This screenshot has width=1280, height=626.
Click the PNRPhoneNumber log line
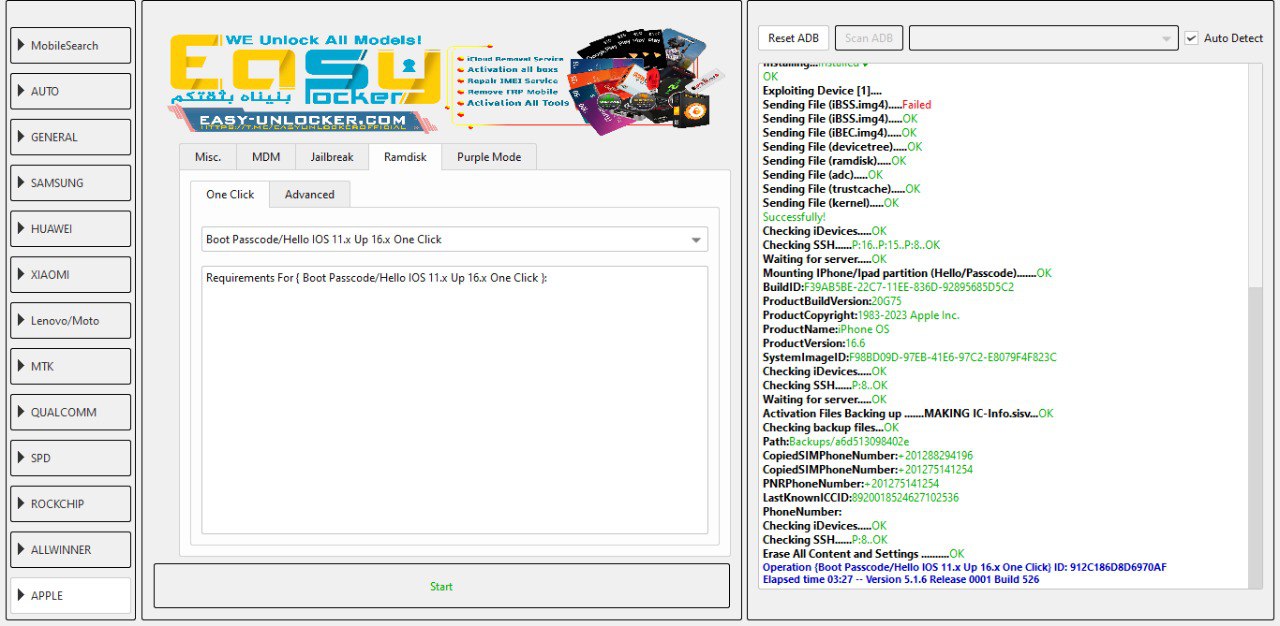(x=851, y=483)
